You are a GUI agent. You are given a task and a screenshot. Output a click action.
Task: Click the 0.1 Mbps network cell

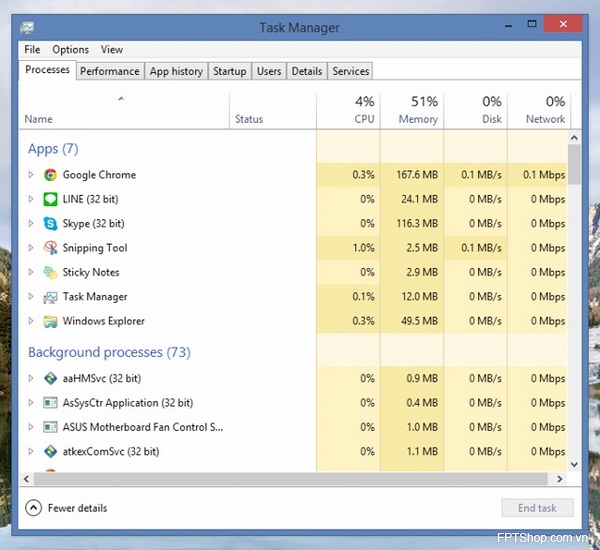click(x=537, y=175)
